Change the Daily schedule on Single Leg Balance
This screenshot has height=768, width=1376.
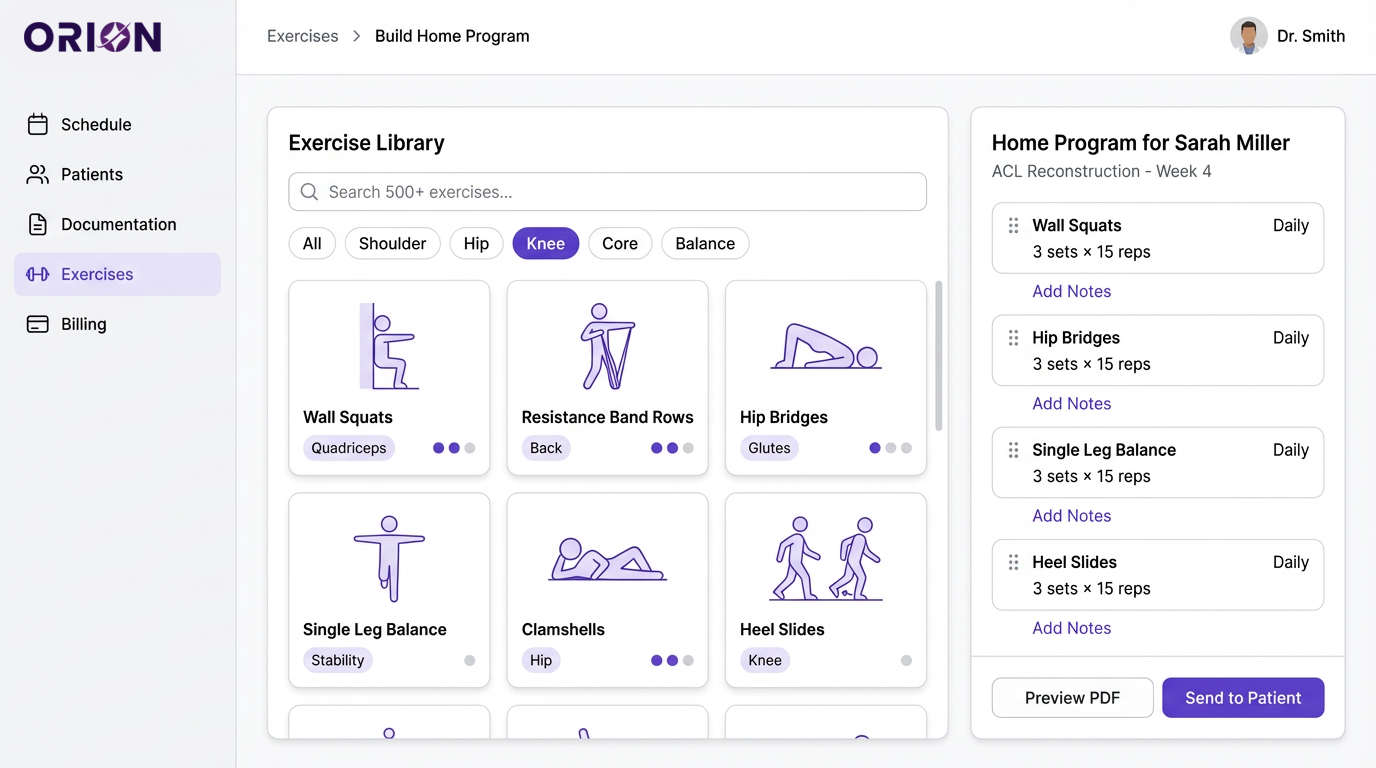[1290, 450]
